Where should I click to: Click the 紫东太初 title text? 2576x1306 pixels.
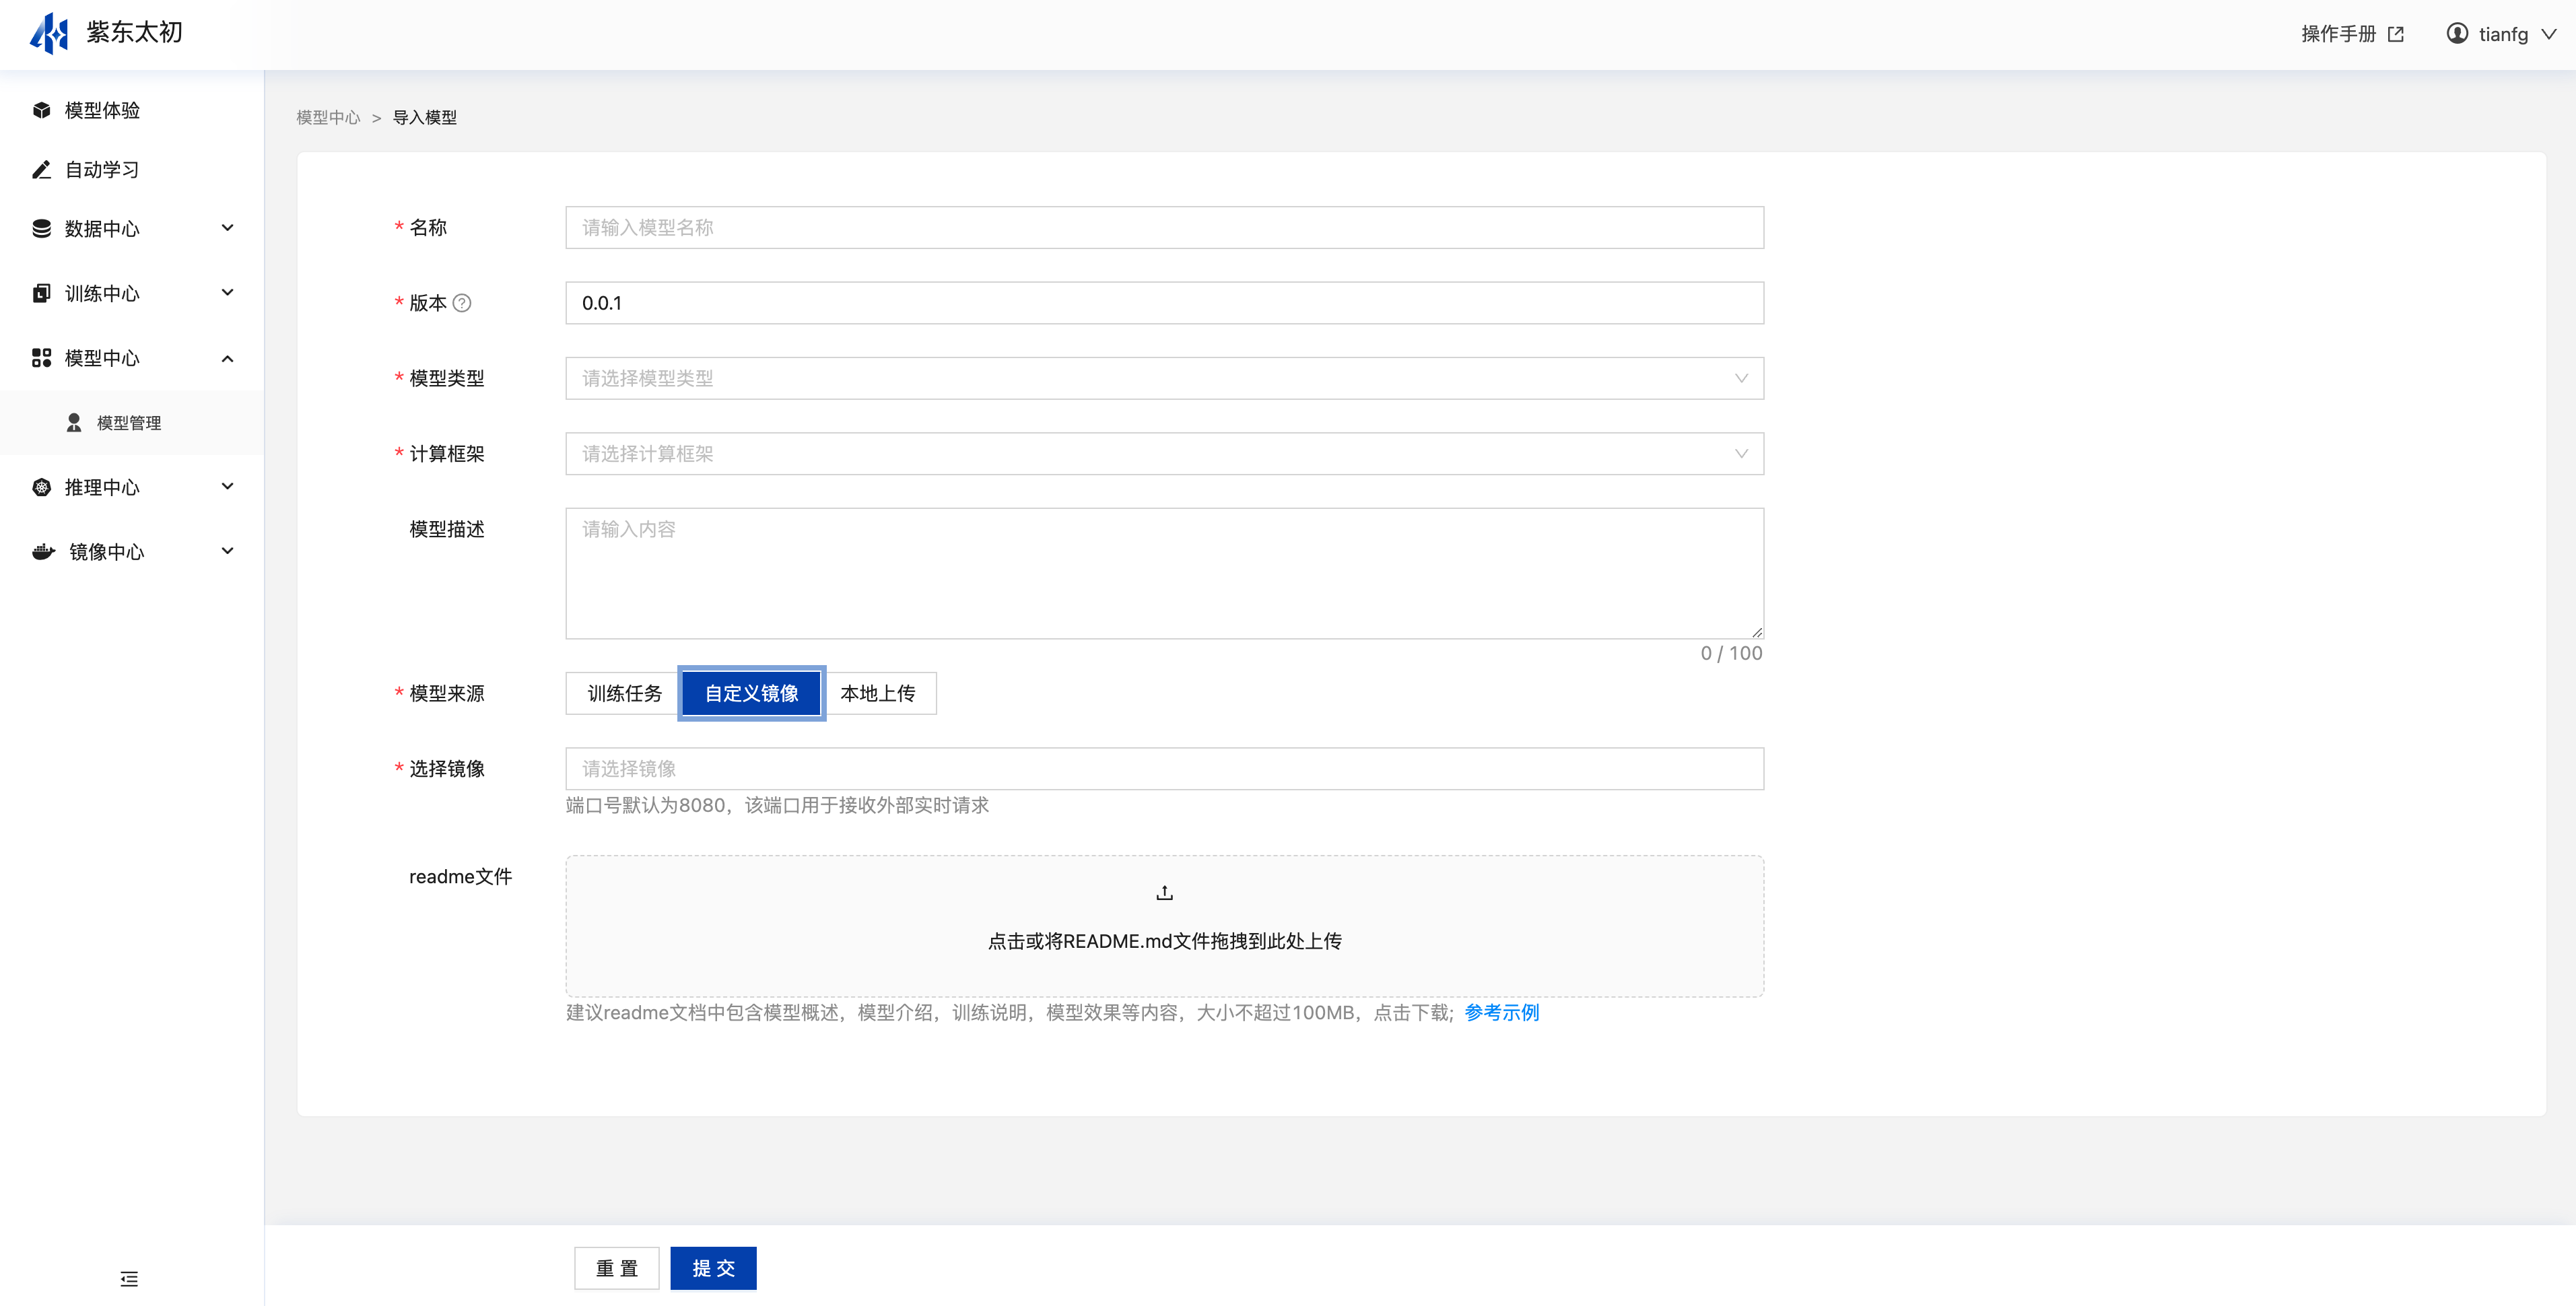[135, 32]
